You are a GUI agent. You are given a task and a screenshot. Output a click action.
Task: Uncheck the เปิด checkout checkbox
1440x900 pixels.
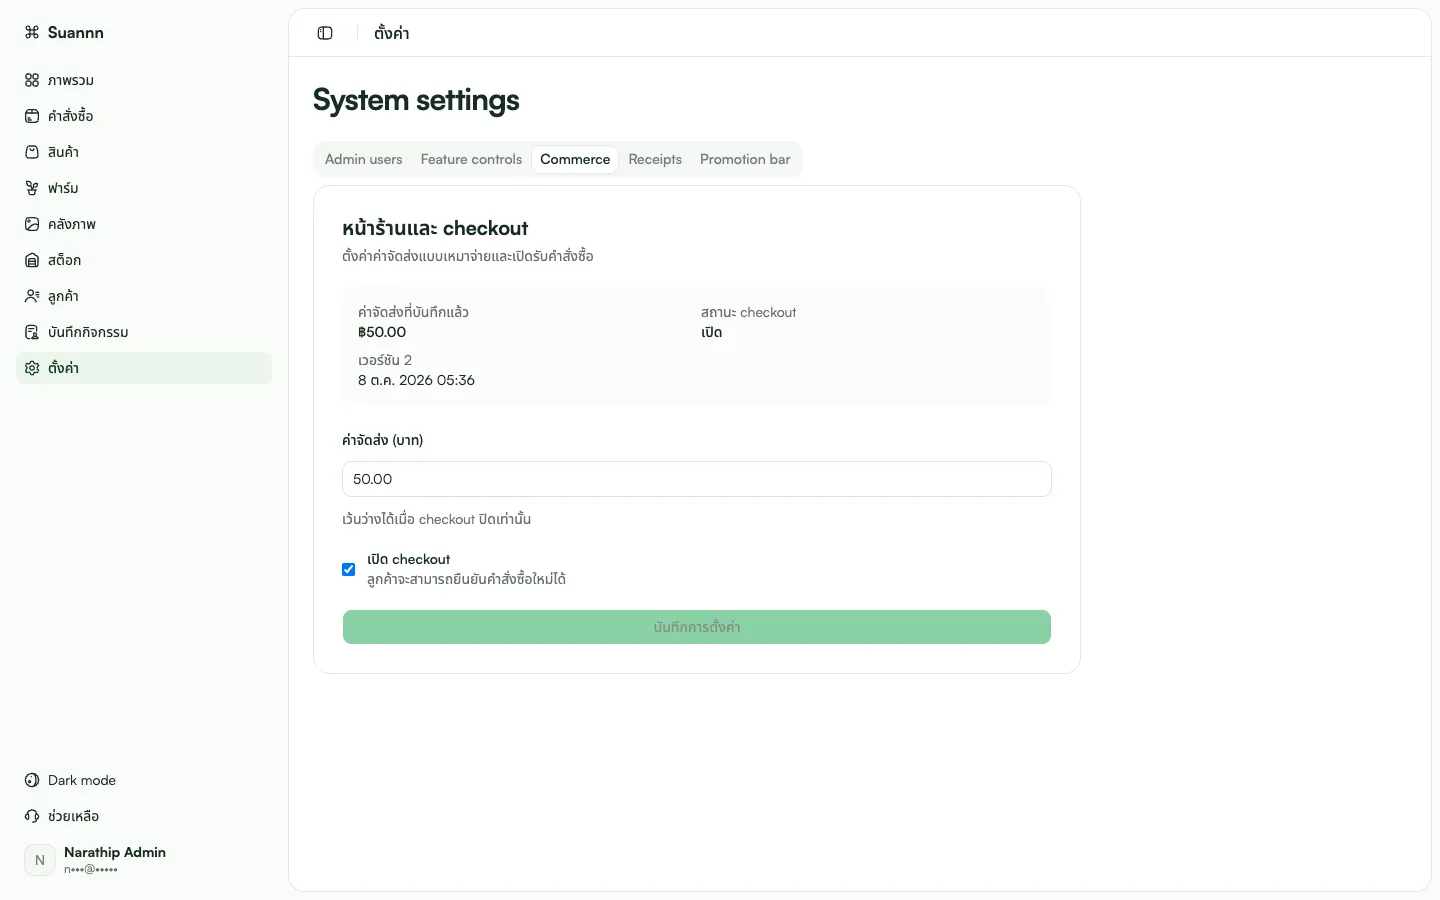point(349,569)
